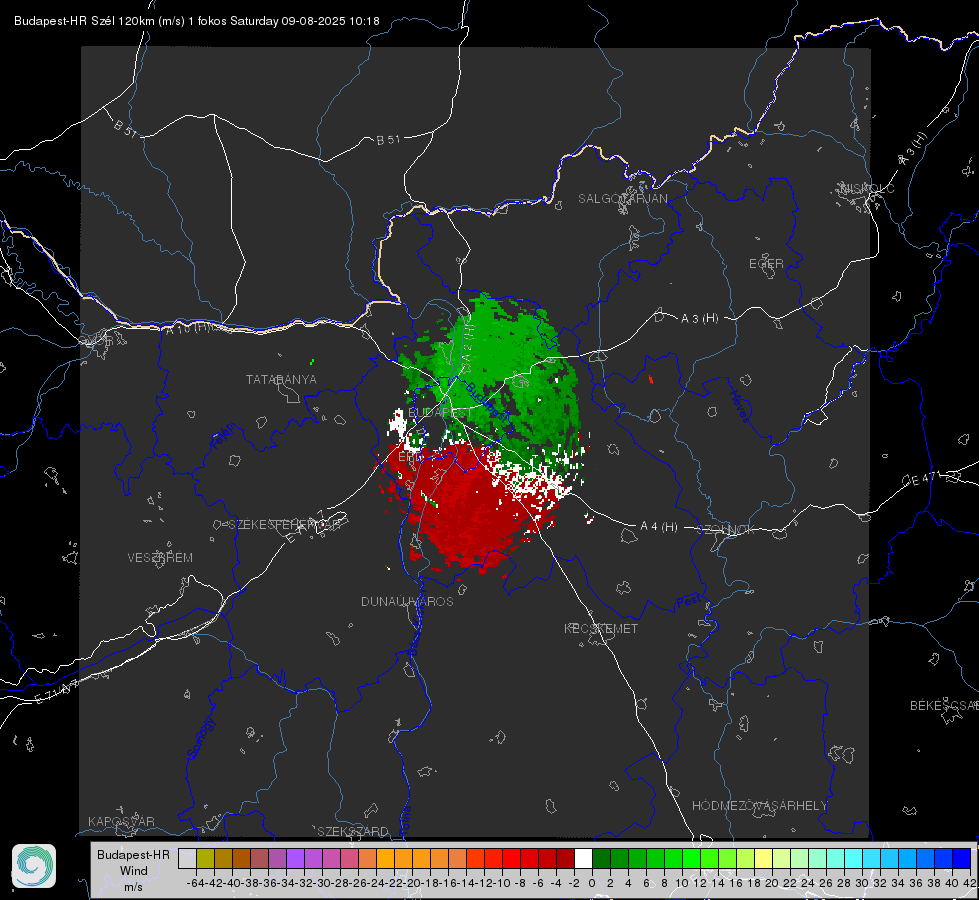
Task: Select the BUDAPEST city label on map
Action: 440,413
